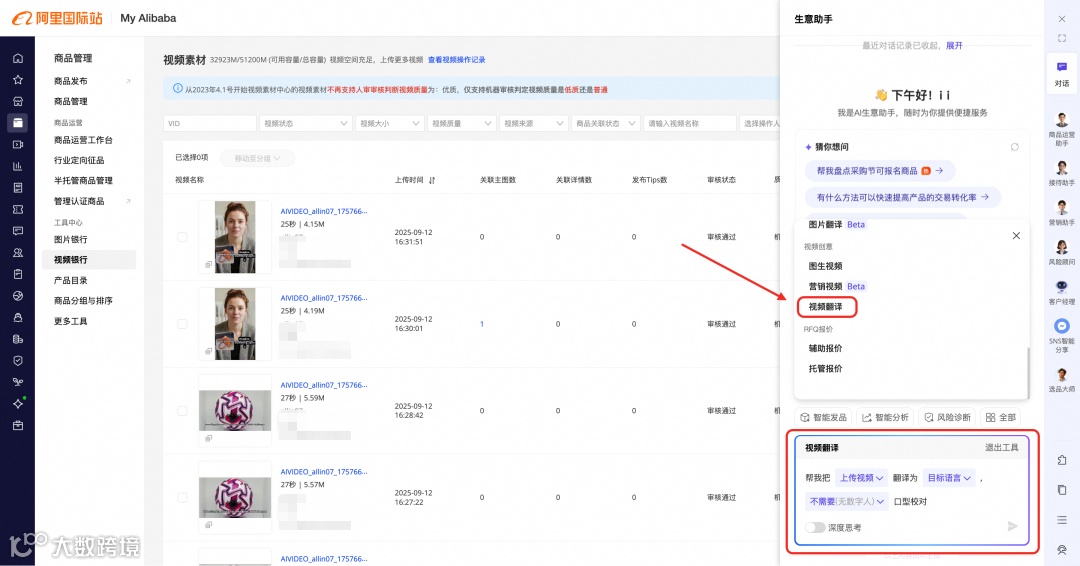
Task: Open the 目标语言 language dropdown
Action: click(x=949, y=478)
